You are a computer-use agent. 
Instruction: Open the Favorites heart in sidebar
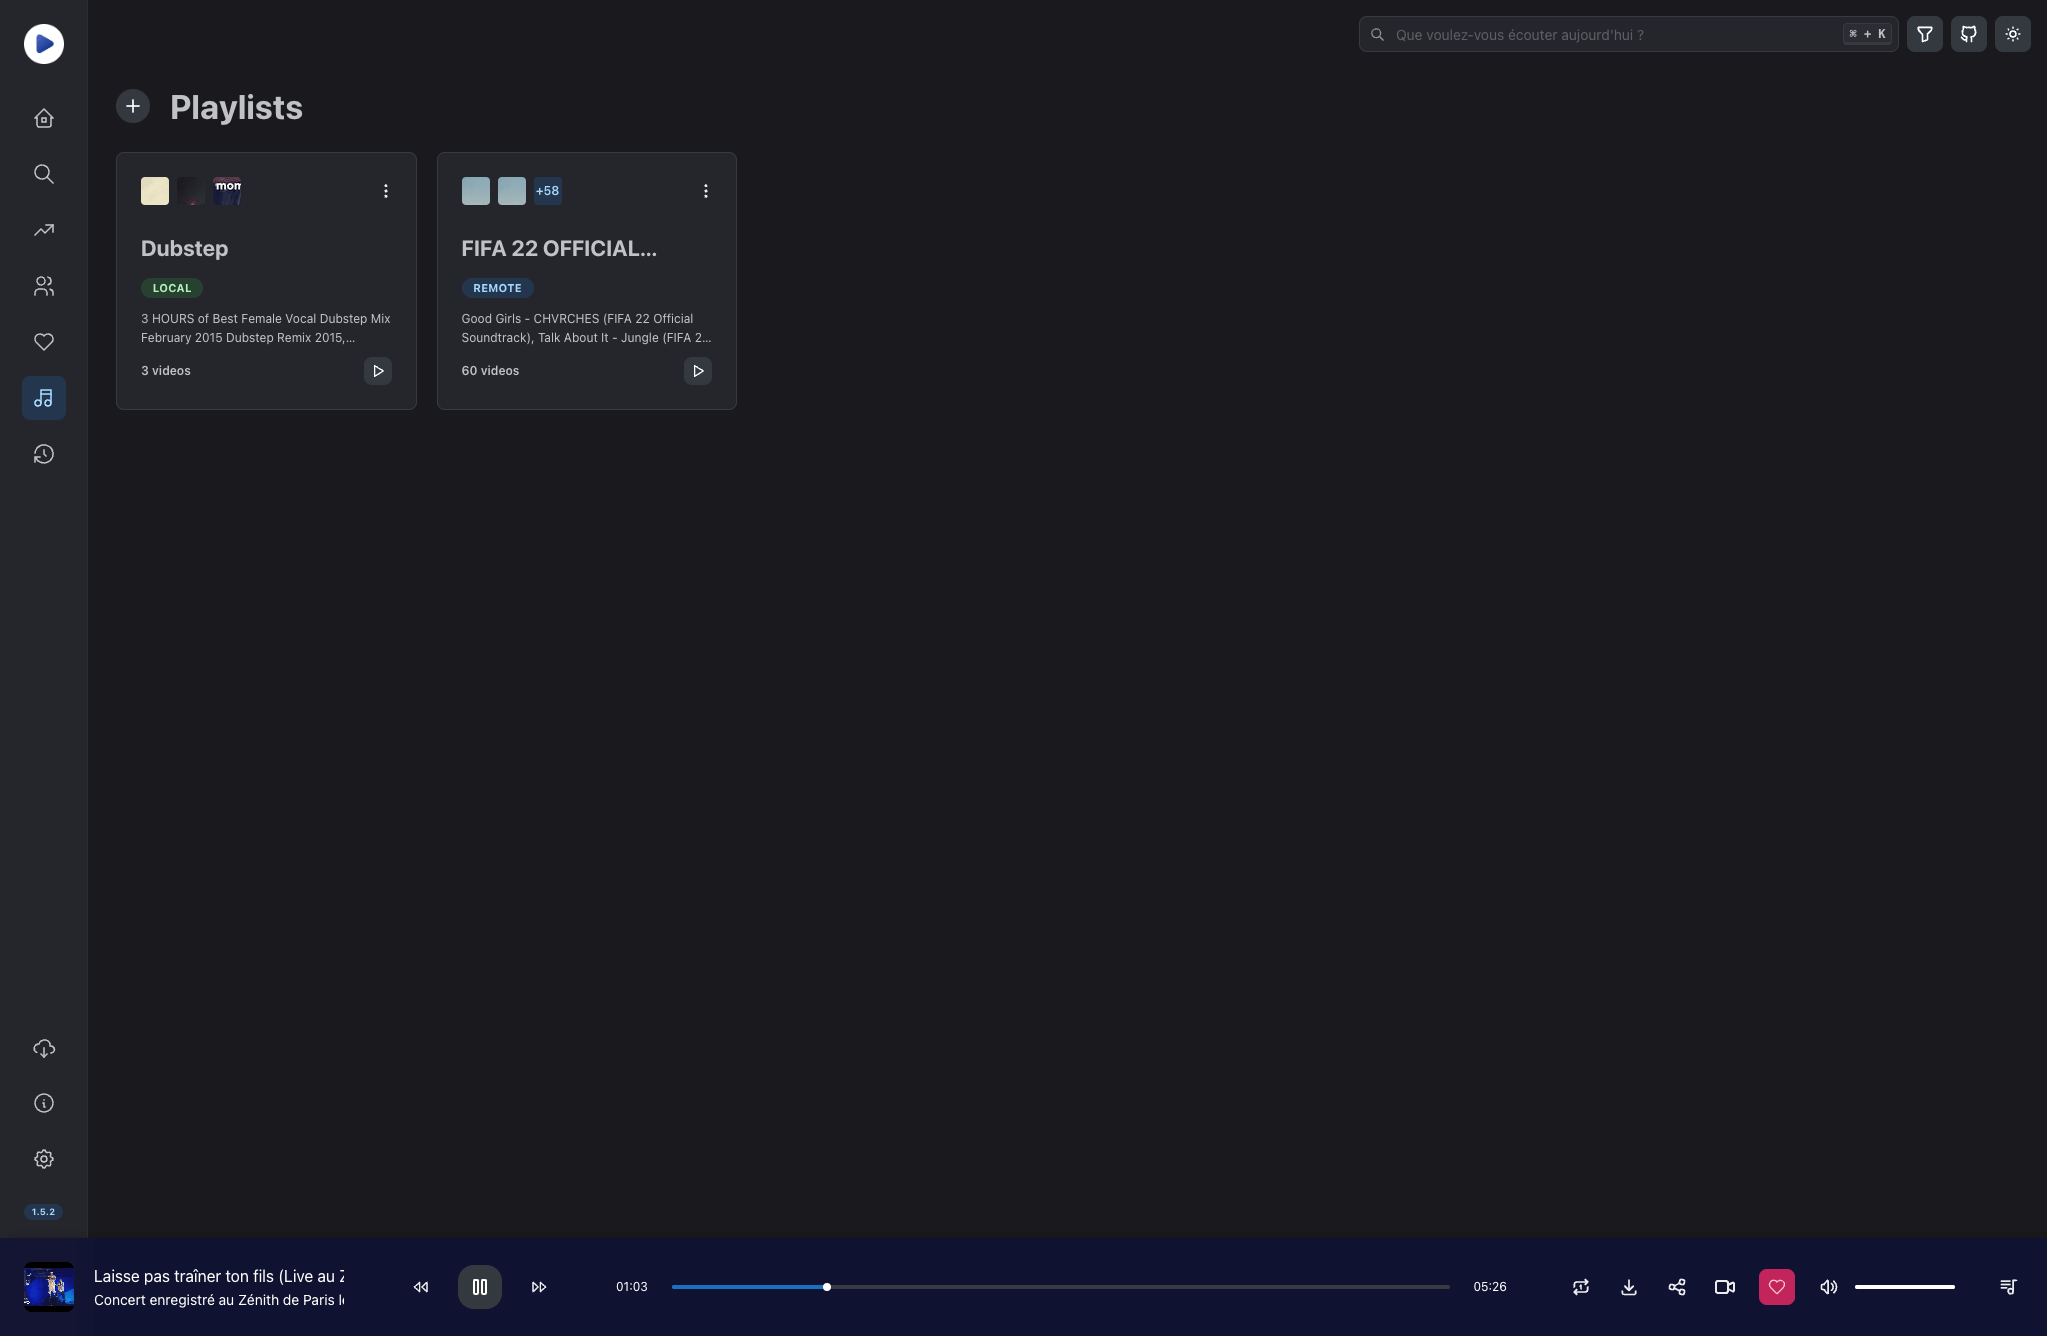(44, 342)
